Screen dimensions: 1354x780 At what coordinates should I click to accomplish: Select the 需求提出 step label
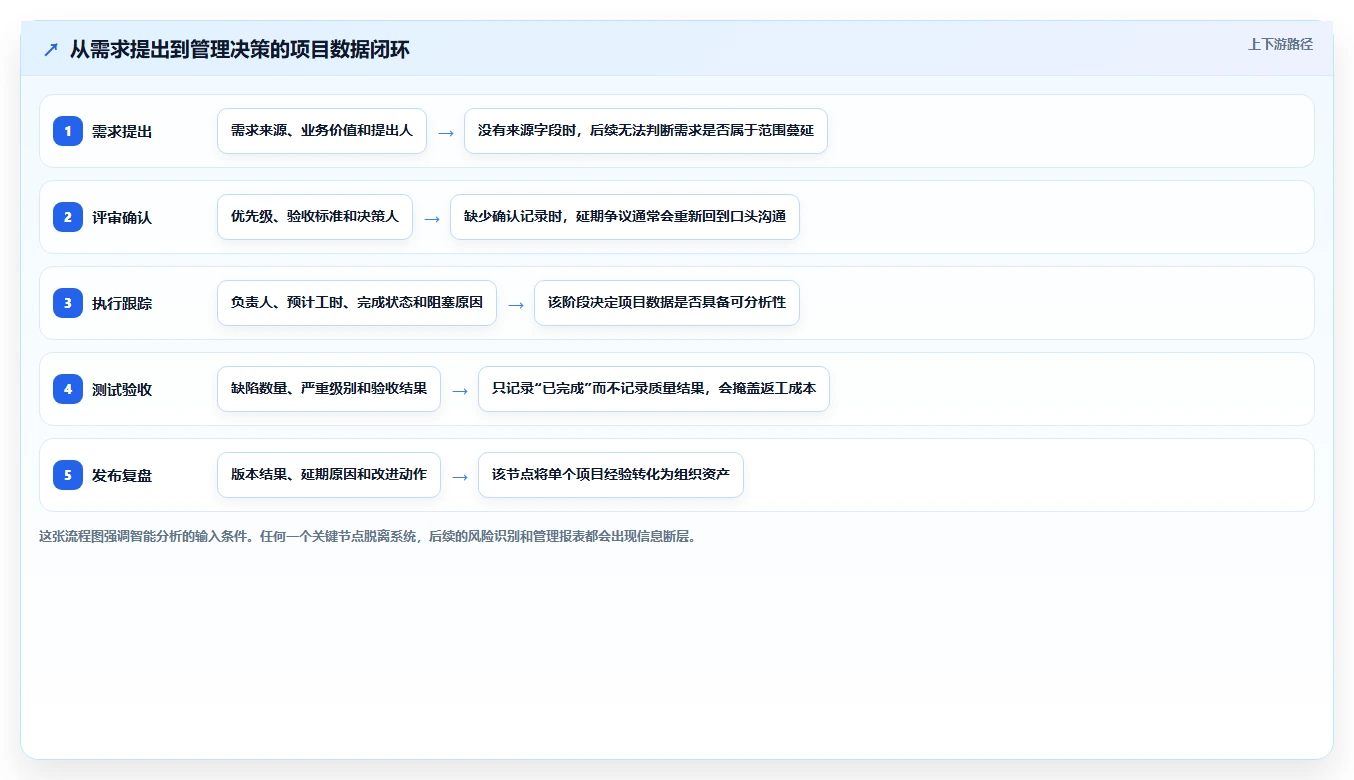122,131
